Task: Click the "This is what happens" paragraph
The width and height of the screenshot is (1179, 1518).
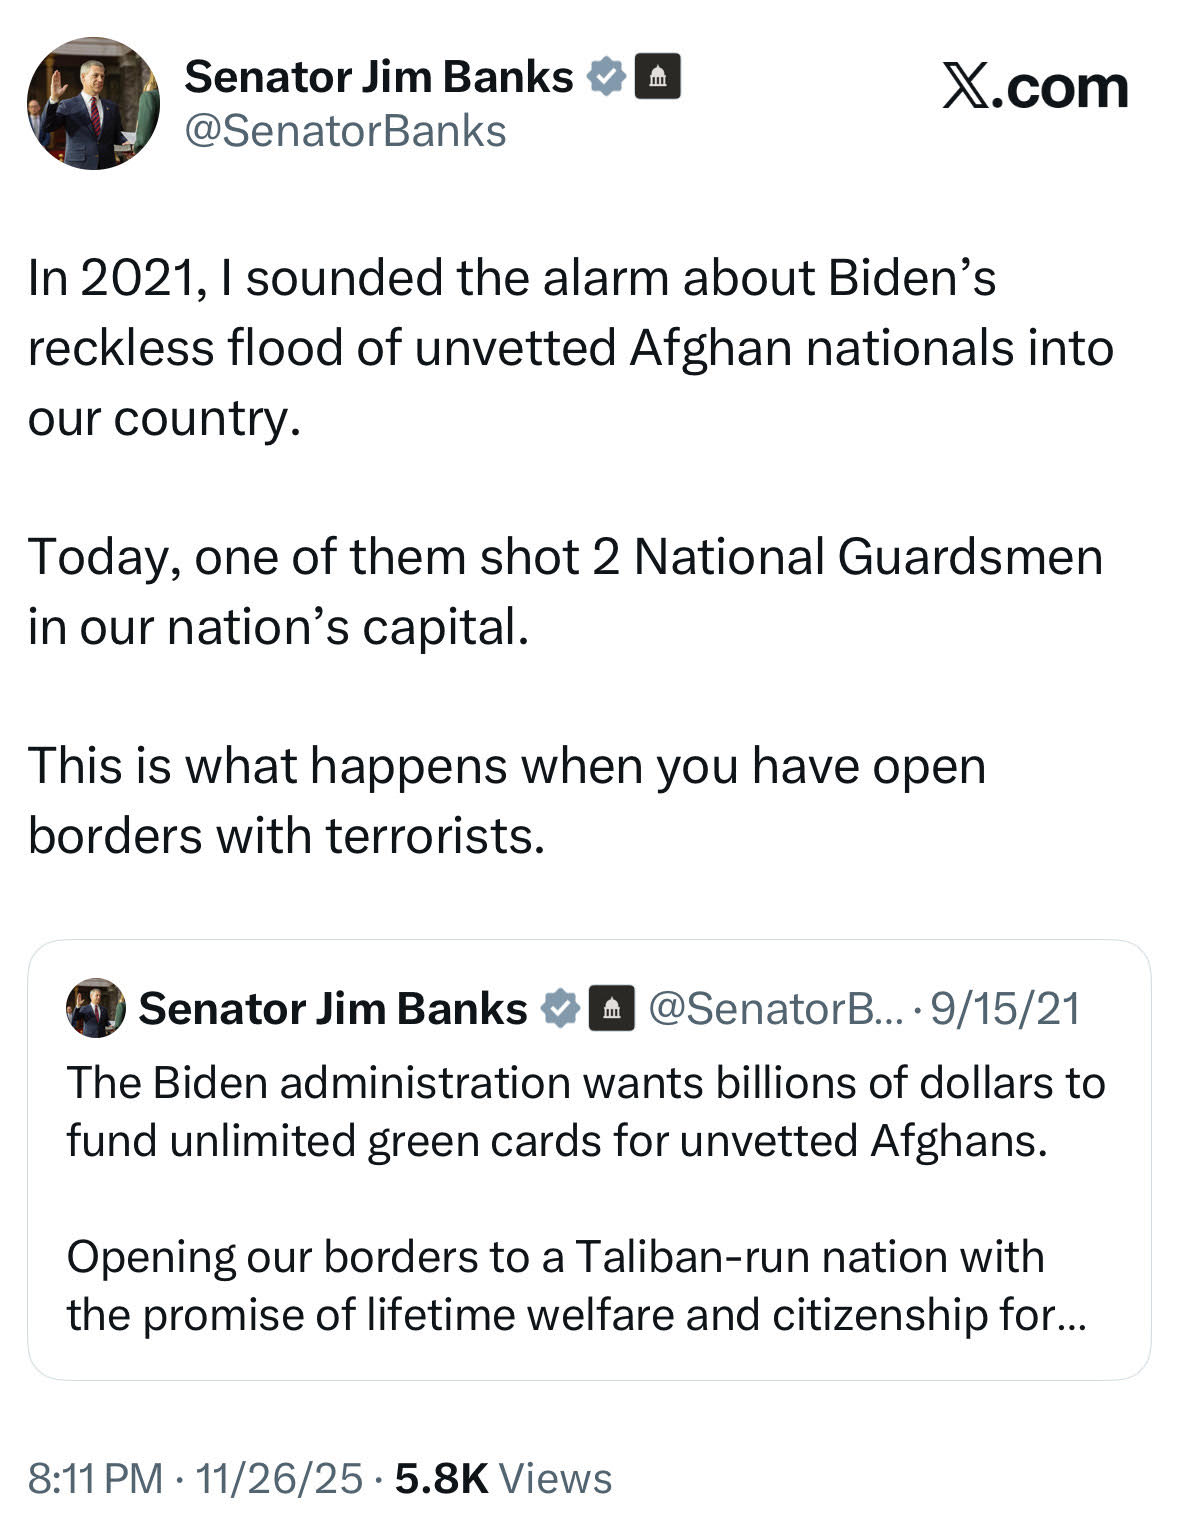Action: click(507, 800)
